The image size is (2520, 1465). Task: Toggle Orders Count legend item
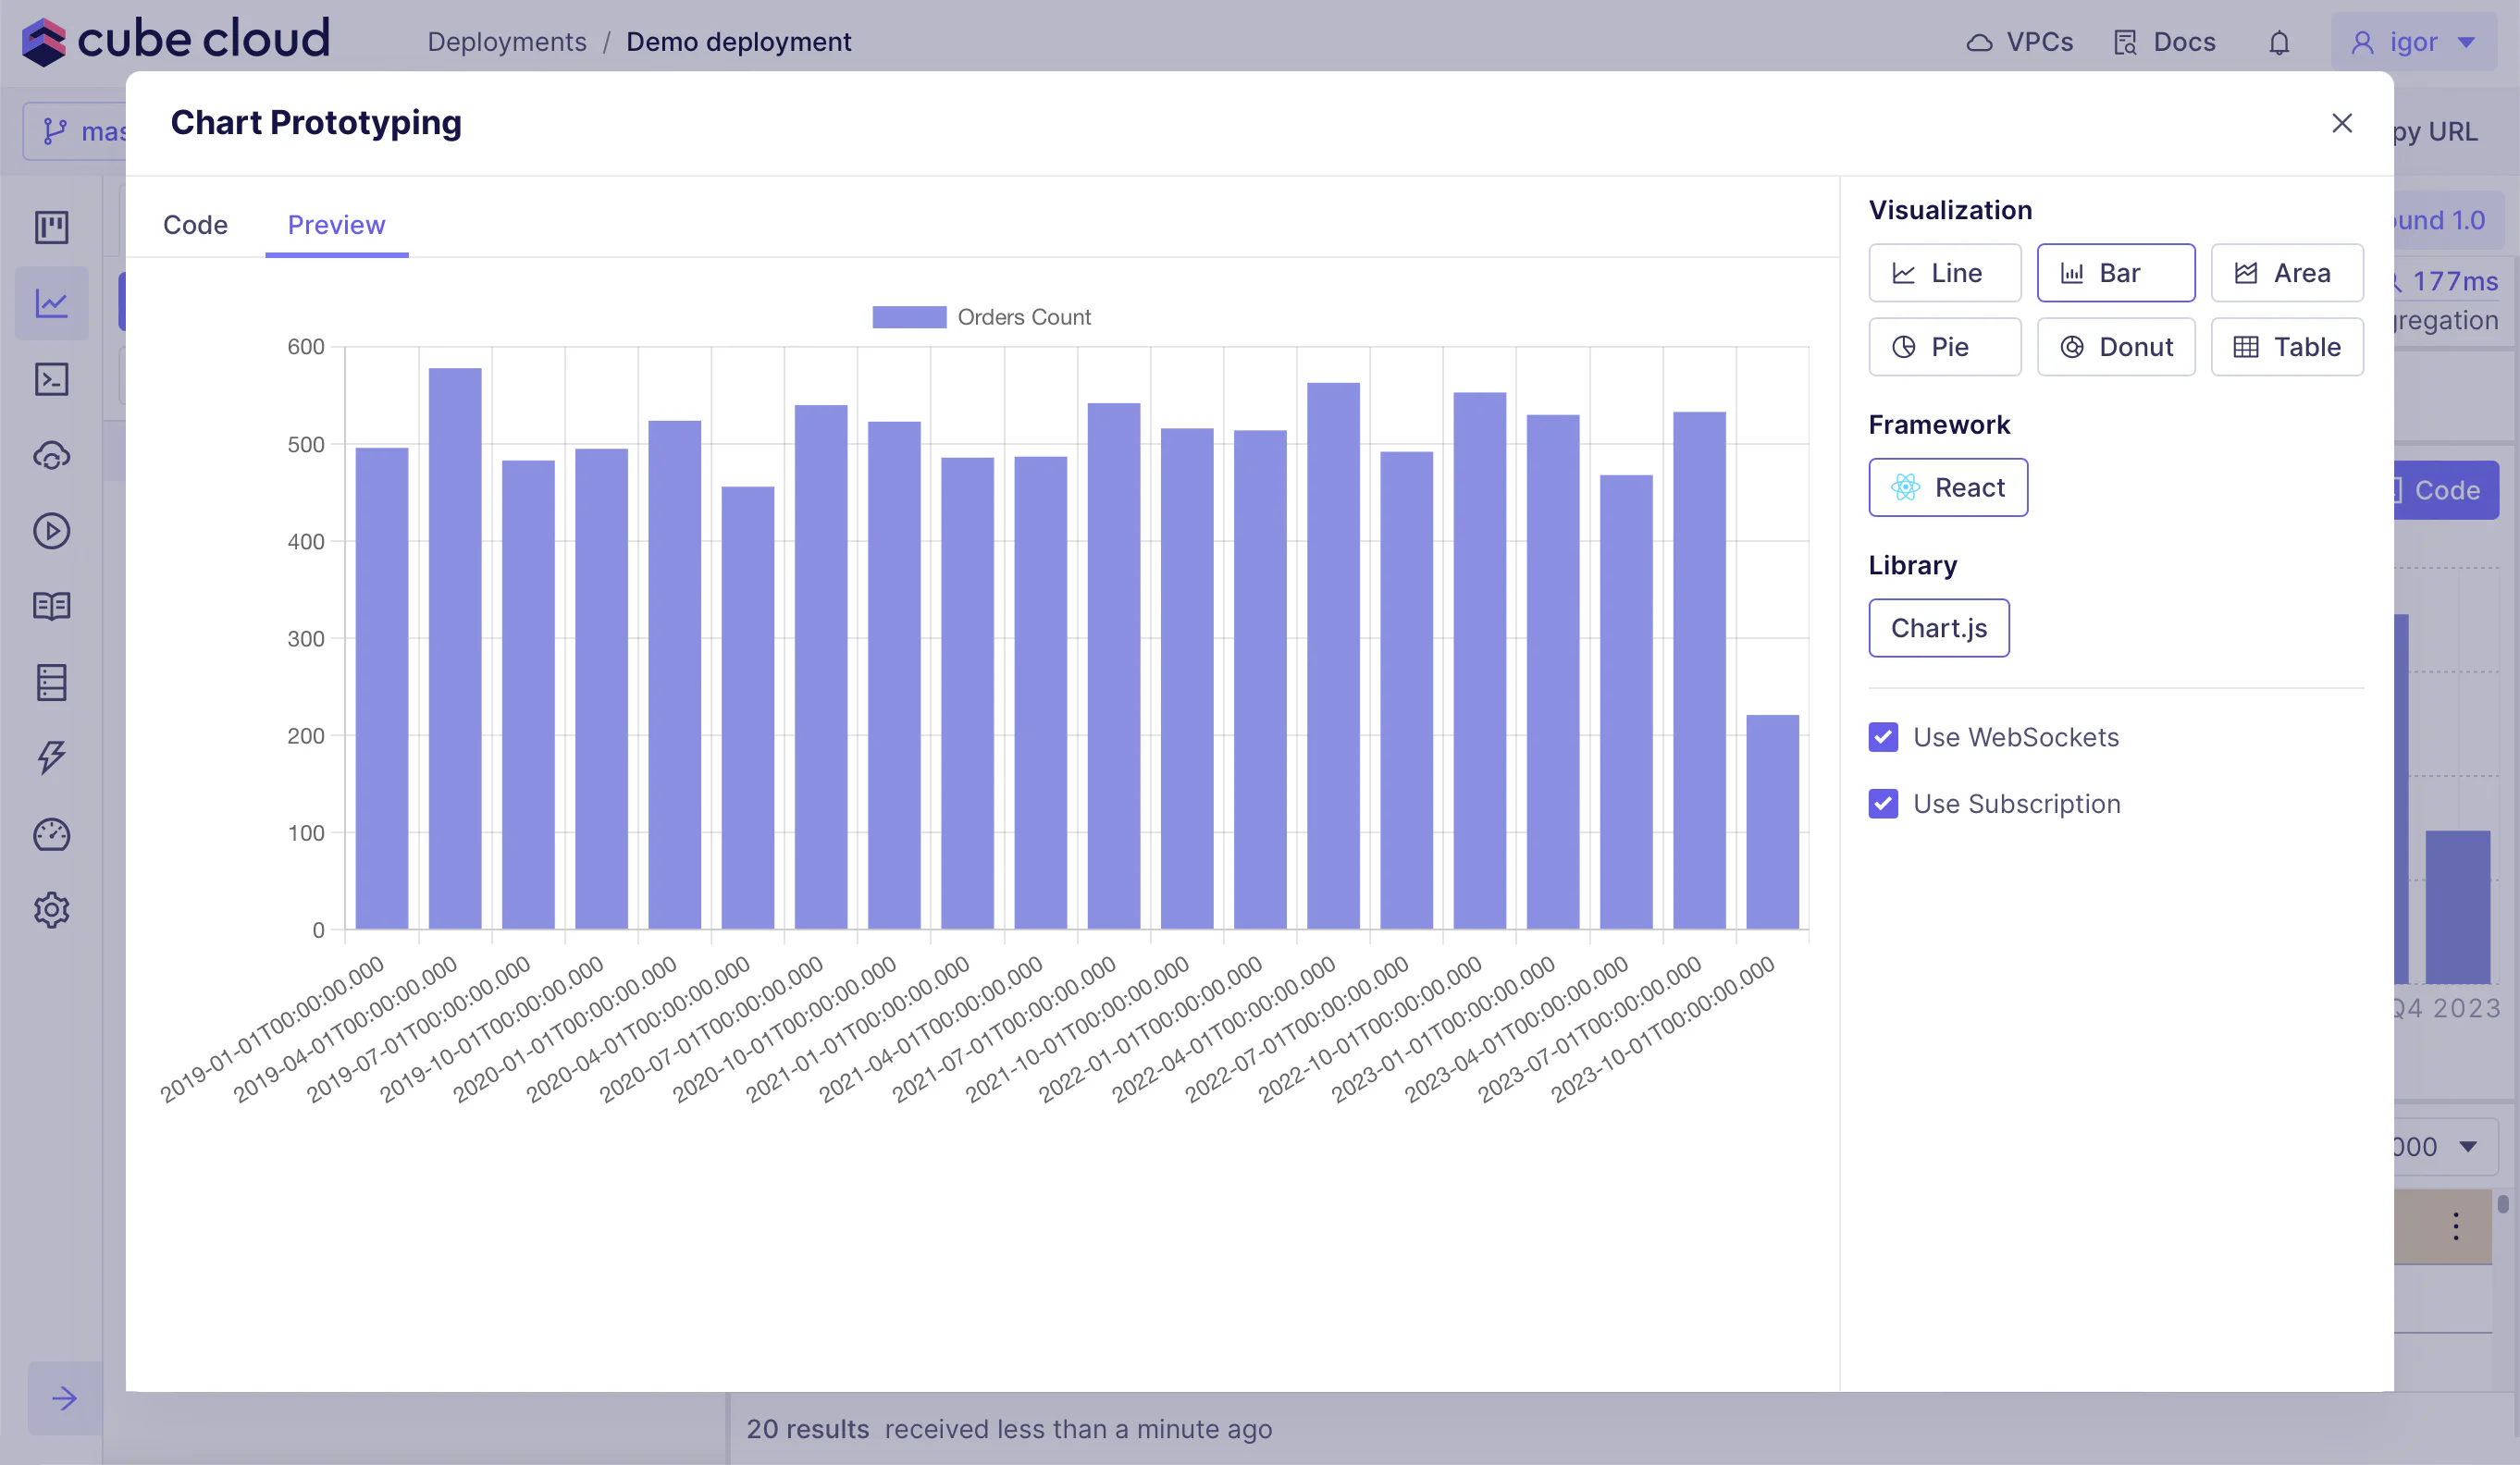coord(981,317)
